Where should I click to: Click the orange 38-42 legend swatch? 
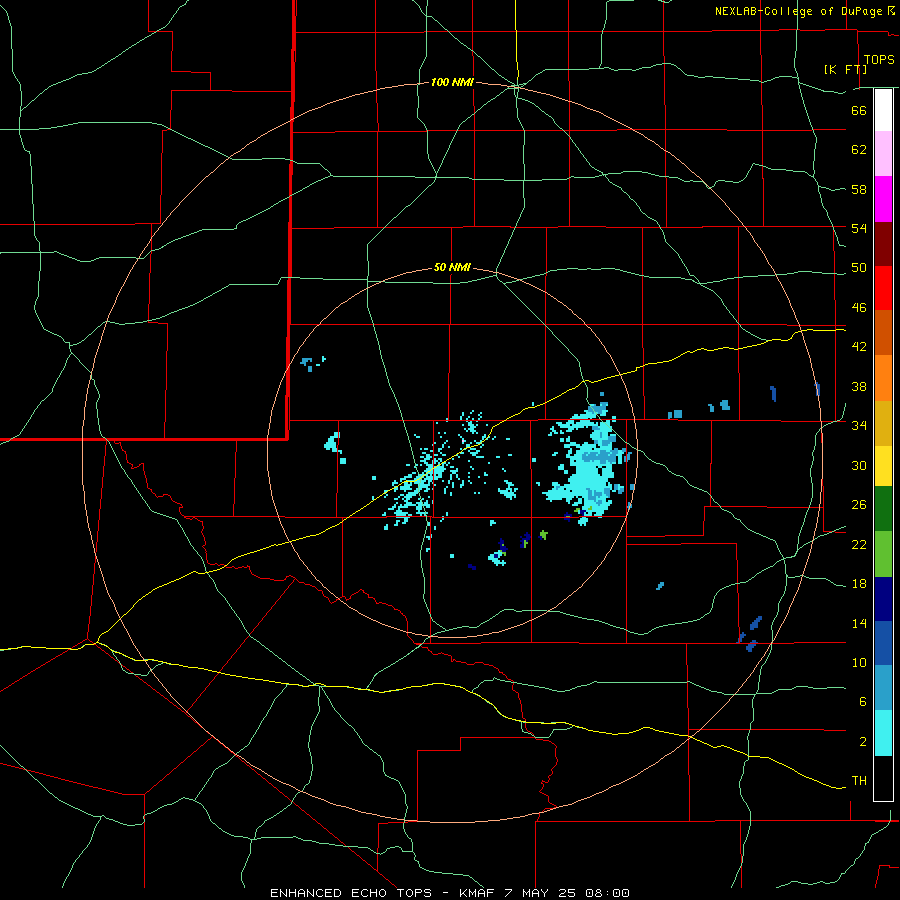point(883,378)
